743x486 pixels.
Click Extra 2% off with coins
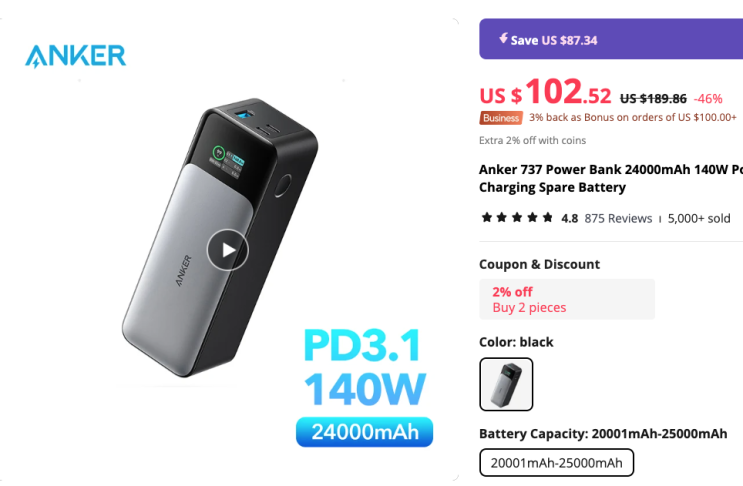point(532,140)
